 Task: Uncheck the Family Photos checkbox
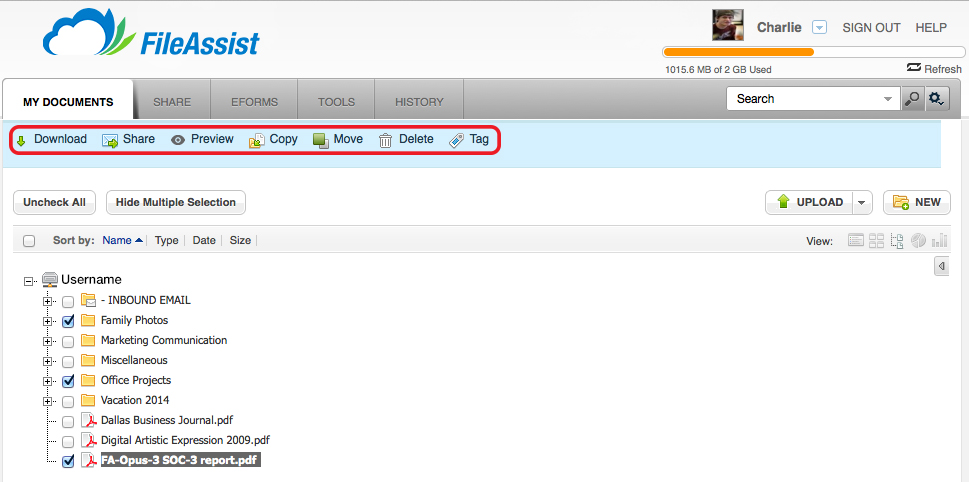tap(68, 321)
